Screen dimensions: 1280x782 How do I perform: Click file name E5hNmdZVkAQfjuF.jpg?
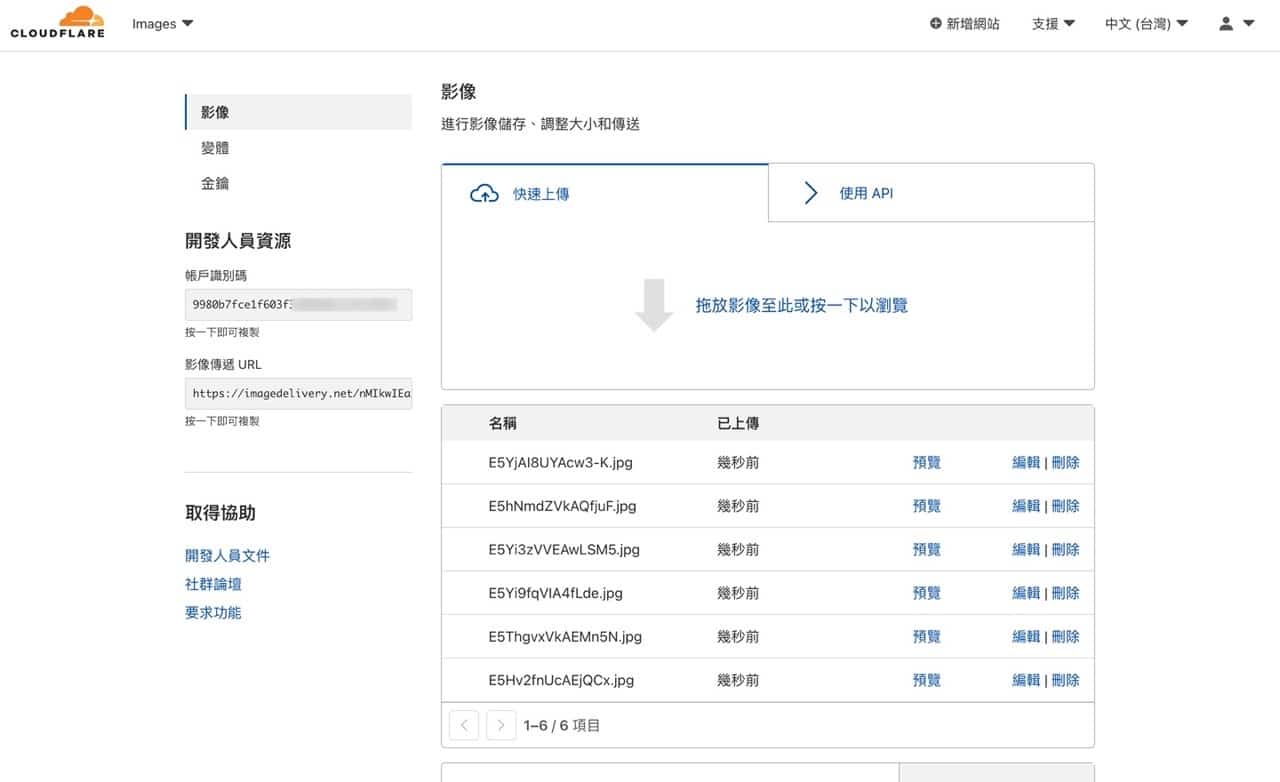click(562, 506)
